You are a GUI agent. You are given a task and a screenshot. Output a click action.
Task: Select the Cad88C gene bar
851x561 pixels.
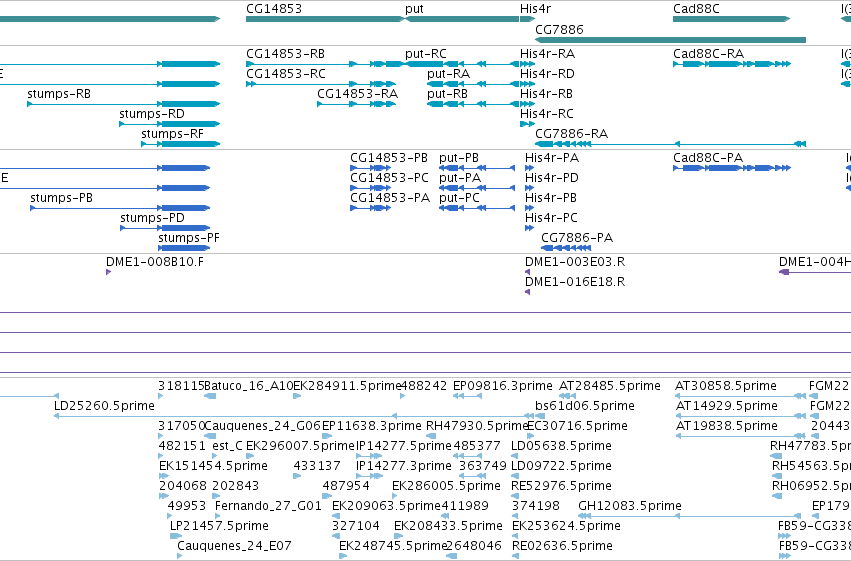click(x=731, y=19)
